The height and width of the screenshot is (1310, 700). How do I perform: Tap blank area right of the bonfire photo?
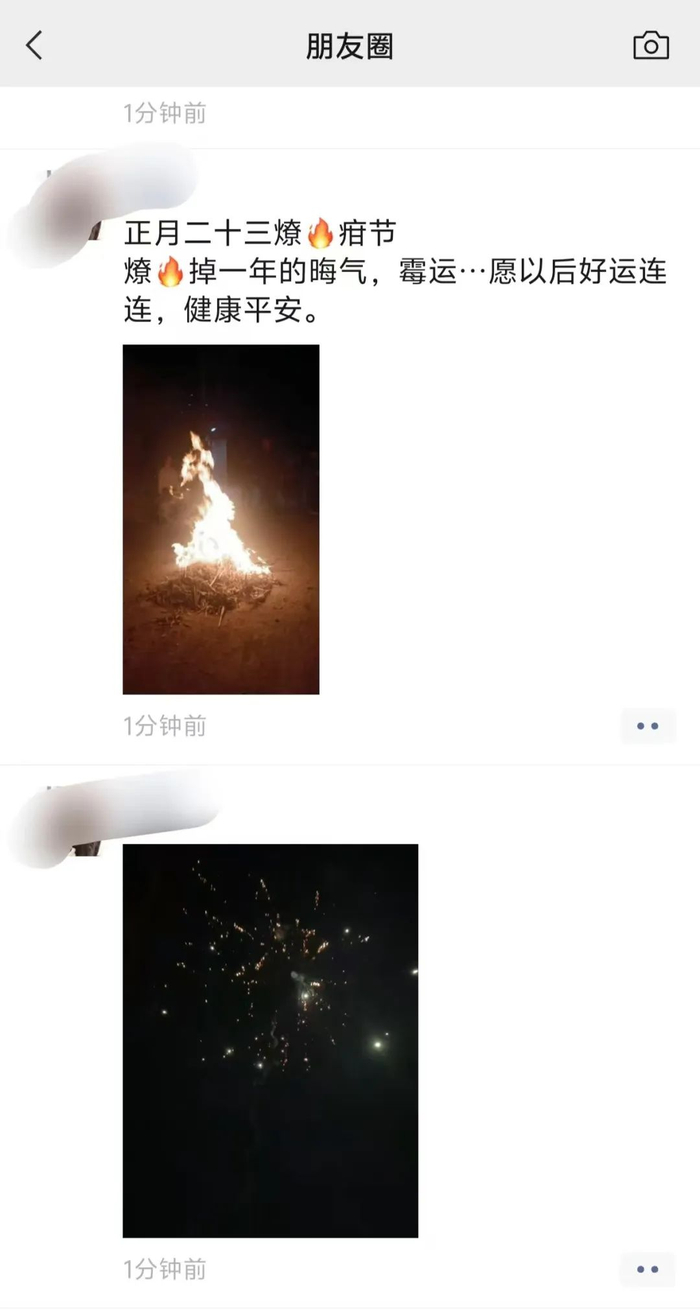(x=500, y=519)
